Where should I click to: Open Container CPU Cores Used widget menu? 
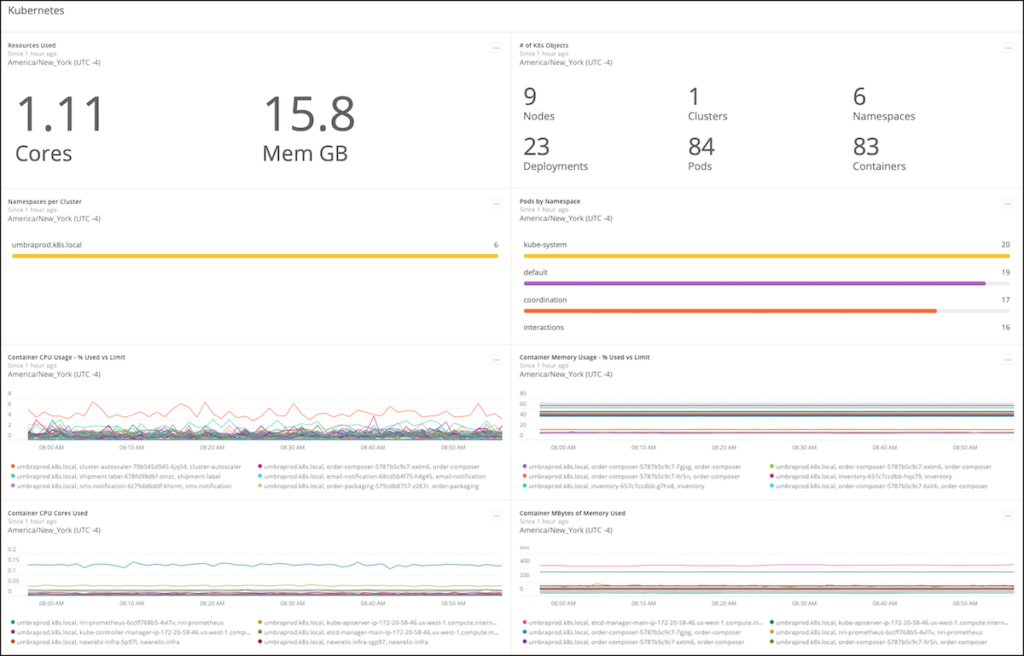(x=495, y=515)
